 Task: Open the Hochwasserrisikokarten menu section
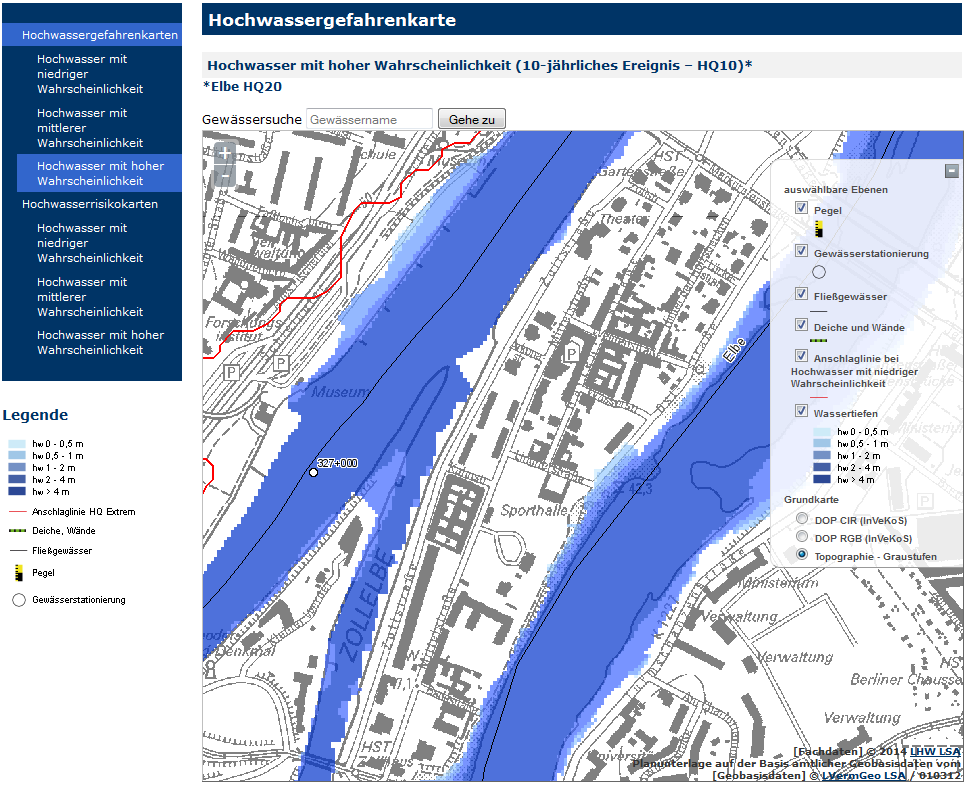click(90, 204)
